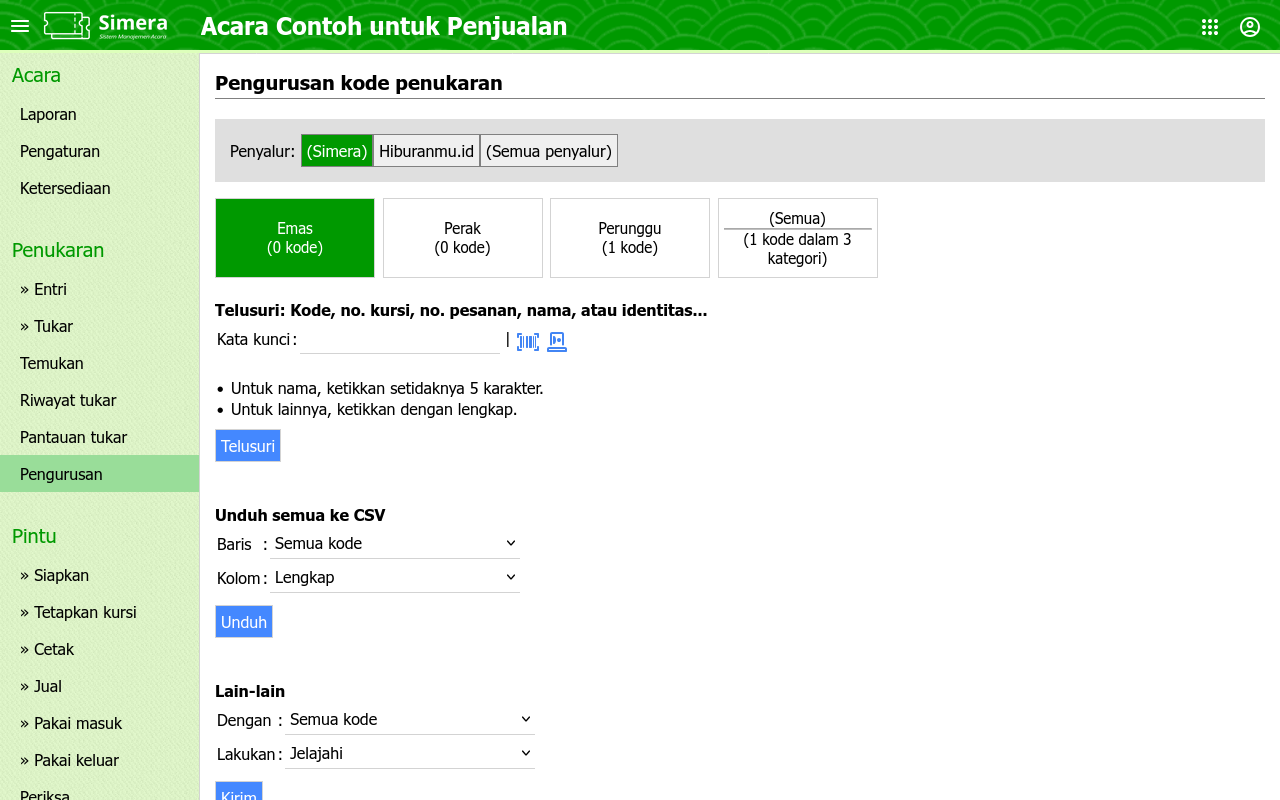Open Pengaturan in the sidebar
1280x800 pixels.
tap(100, 152)
